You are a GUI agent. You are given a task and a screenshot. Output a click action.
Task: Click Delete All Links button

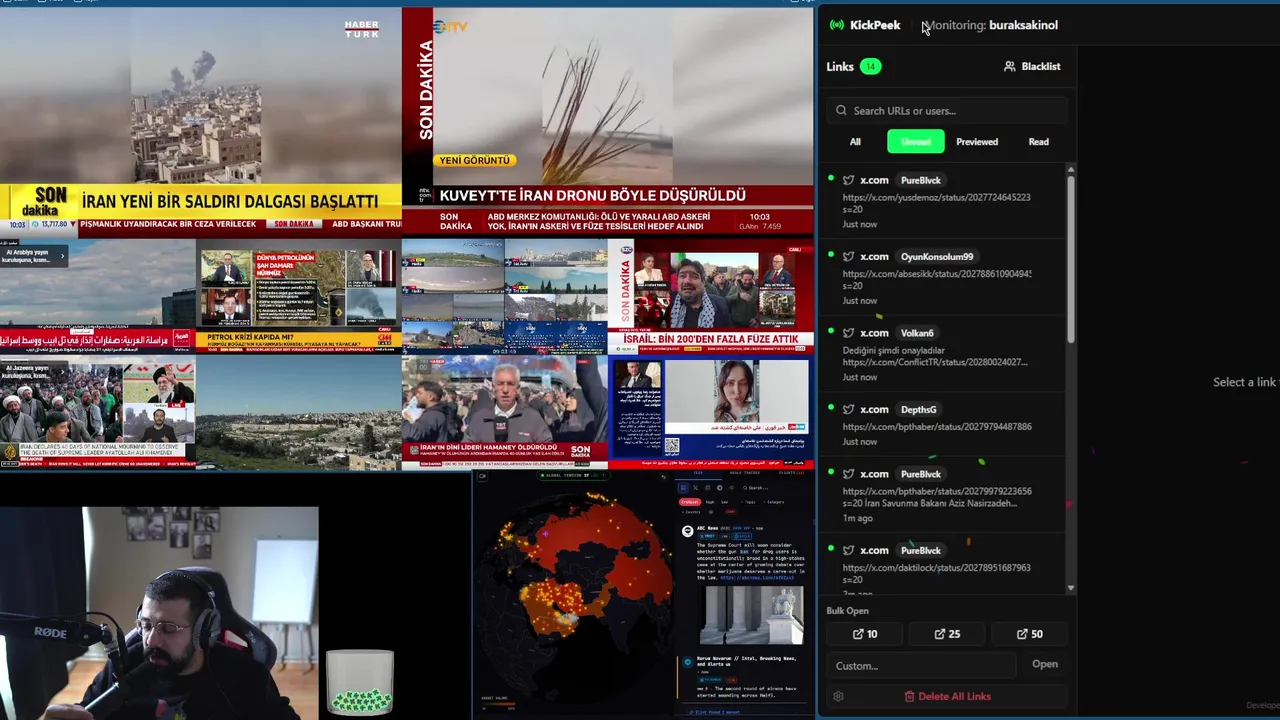coord(947,696)
